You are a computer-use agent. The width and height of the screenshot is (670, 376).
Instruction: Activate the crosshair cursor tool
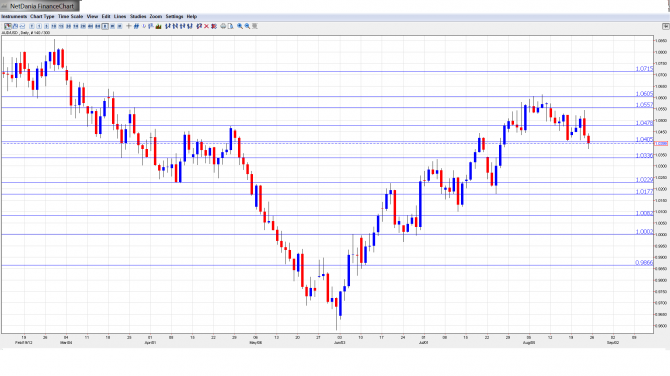coord(129,26)
